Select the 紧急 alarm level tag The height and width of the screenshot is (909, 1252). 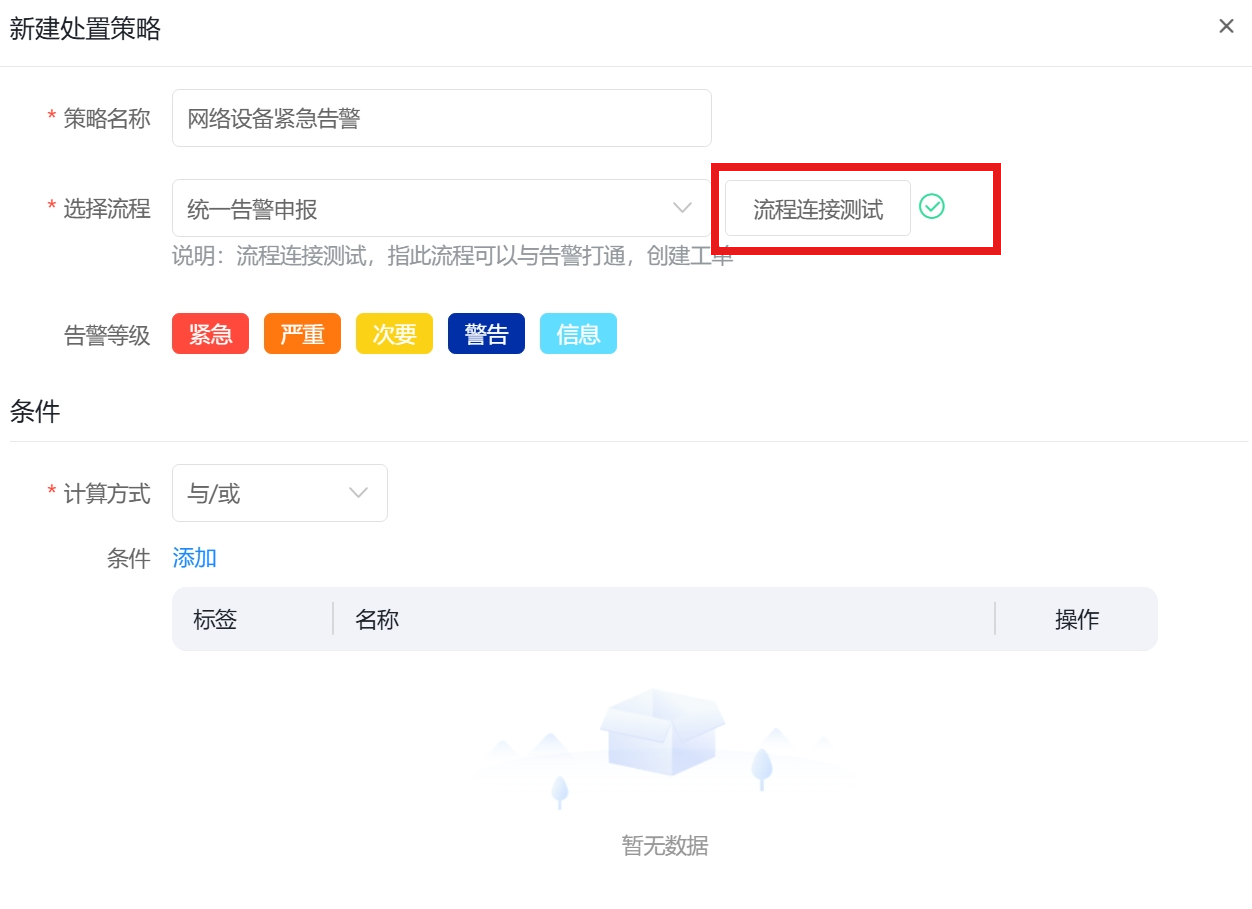pos(210,334)
